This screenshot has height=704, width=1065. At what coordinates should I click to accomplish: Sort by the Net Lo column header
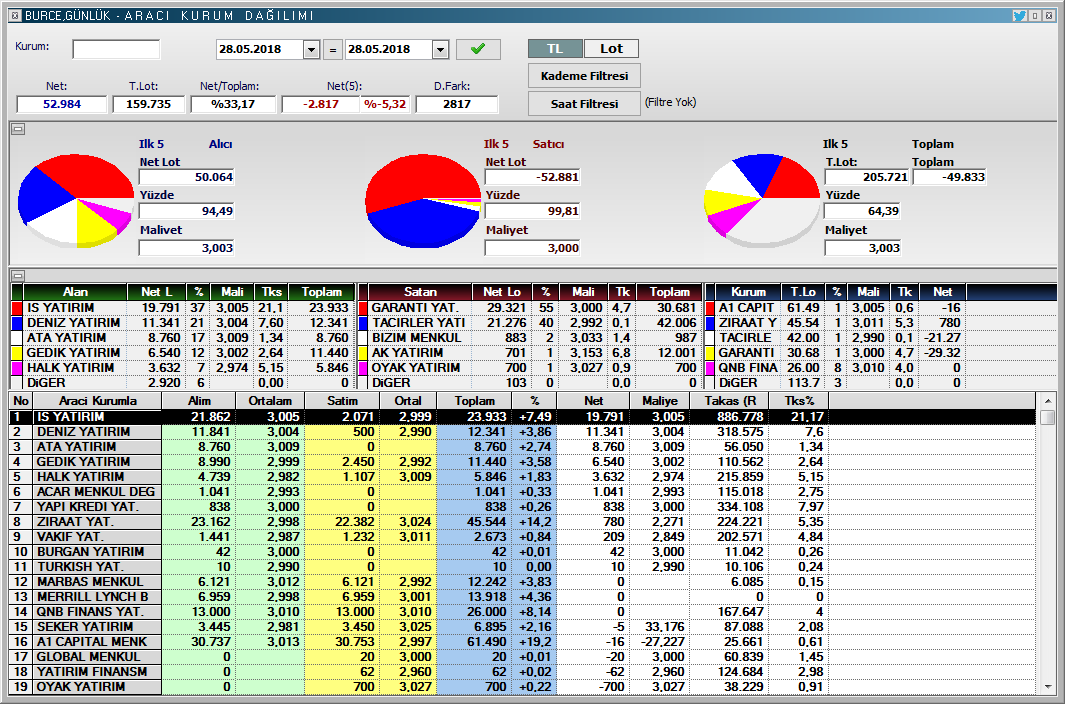point(502,292)
